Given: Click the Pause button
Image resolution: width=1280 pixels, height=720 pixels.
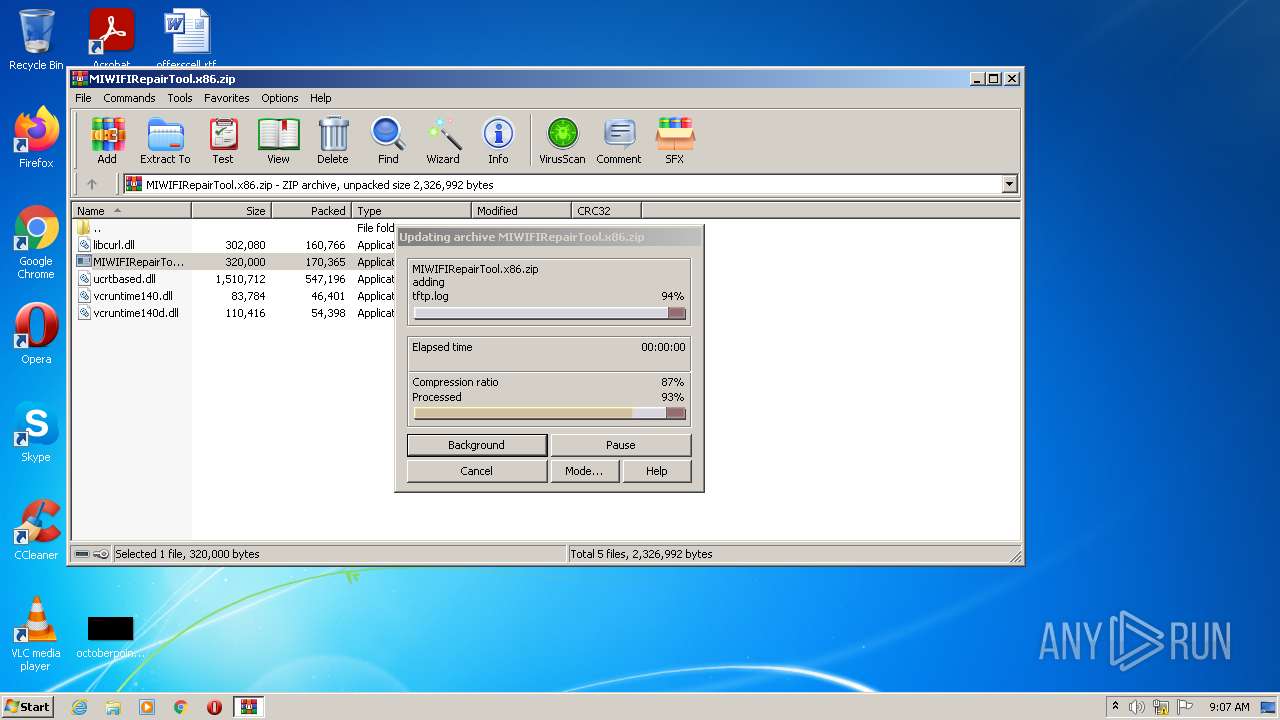Looking at the screenshot, I should tap(621, 445).
